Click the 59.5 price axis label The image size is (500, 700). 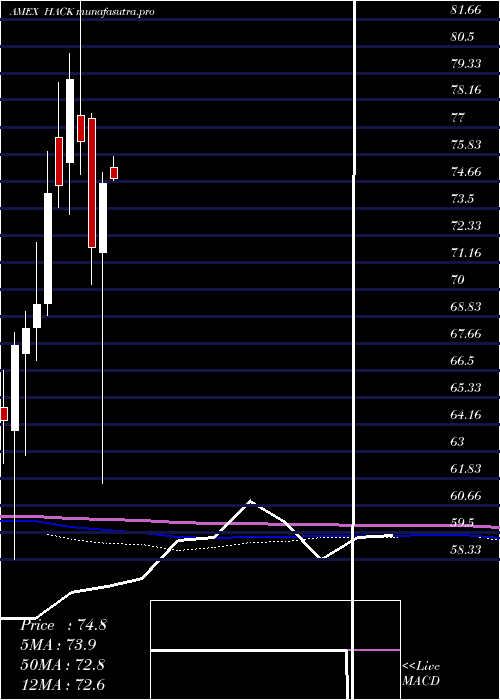(462, 522)
